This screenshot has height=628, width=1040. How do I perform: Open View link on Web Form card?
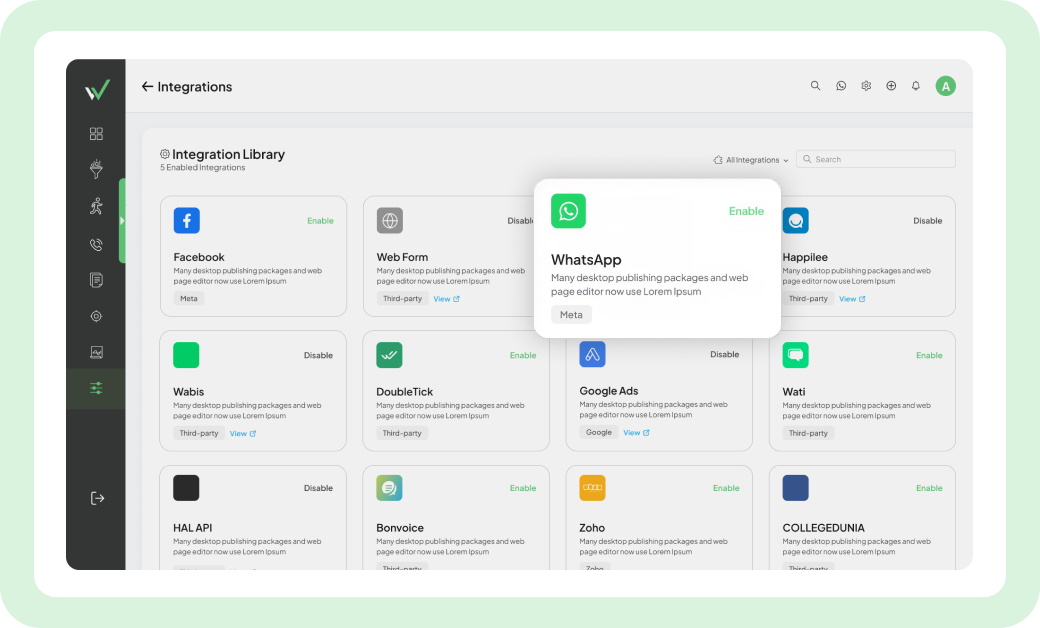(x=446, y=299)
